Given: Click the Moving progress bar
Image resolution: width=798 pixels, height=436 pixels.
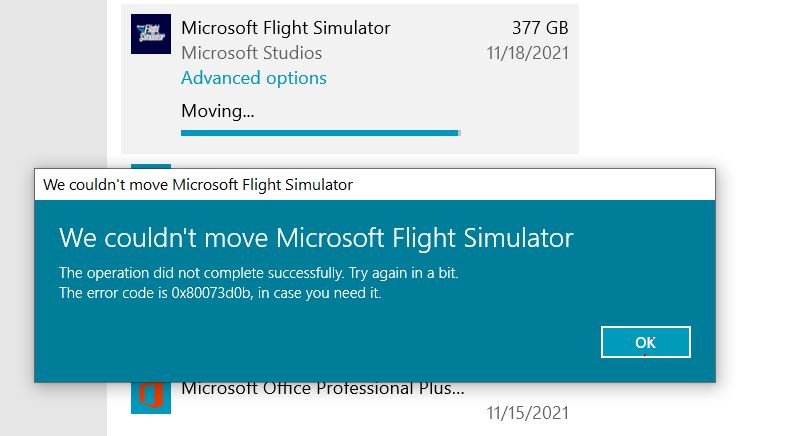Looking at the screenshot, I should point(320,132).
